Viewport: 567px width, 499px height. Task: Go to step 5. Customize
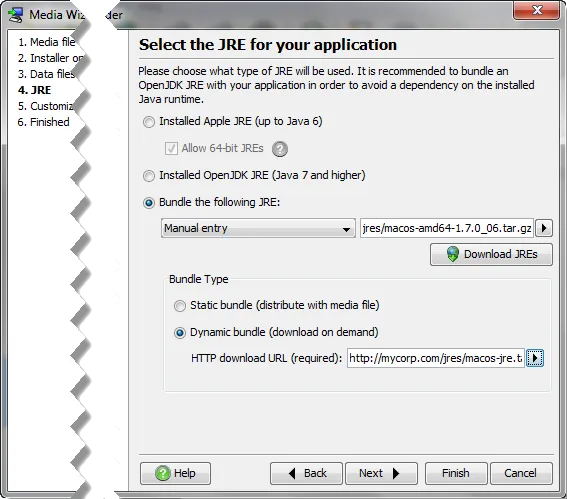tap(46, 106)
